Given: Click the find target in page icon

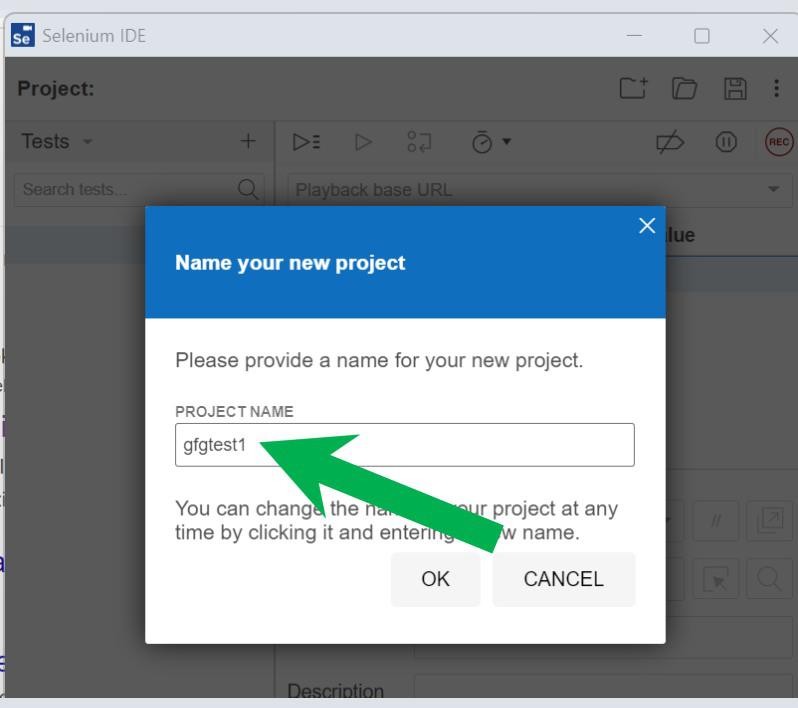Looking at the screenshot, I should [769, 579].
